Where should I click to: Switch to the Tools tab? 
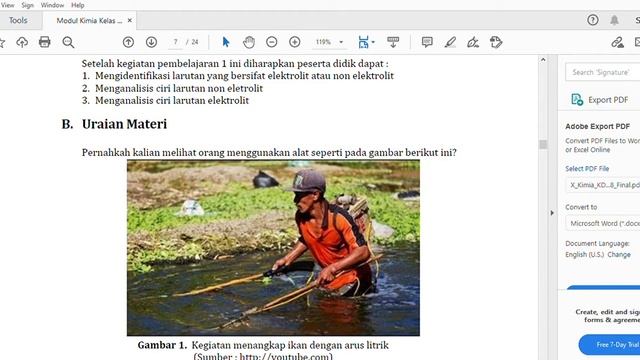coord(18,20)
